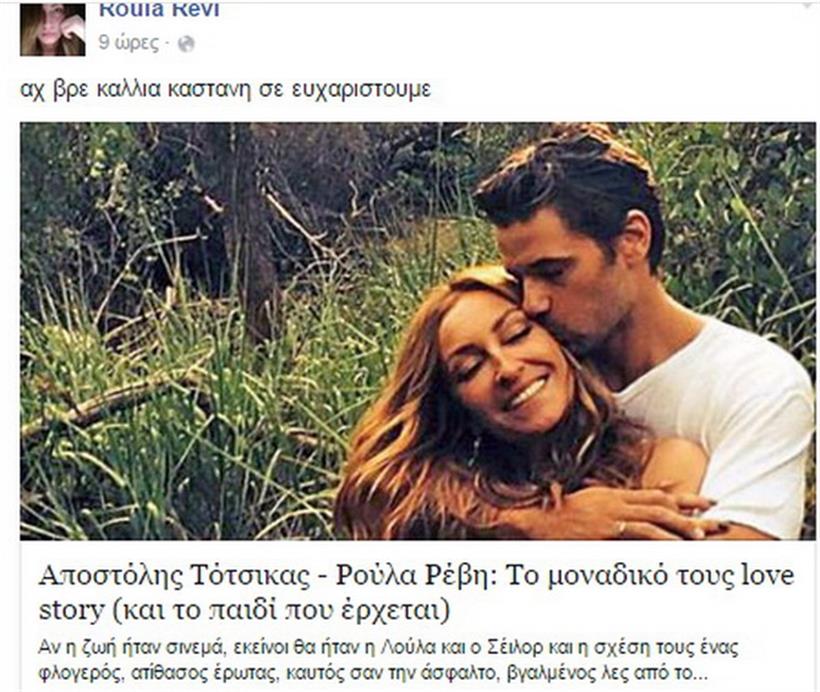Open the shared article couple photo
Screen dimensions: 820x692
[418, 331]
